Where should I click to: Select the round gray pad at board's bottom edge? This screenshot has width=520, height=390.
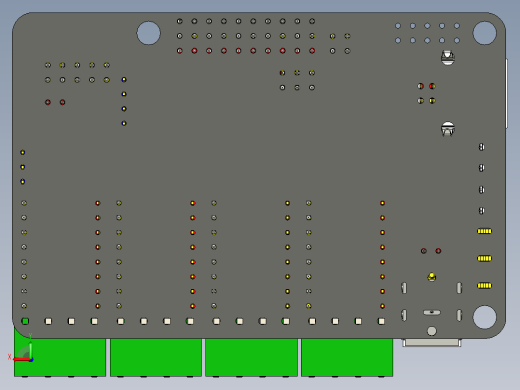pyautogui.click(x=432, y=331)
